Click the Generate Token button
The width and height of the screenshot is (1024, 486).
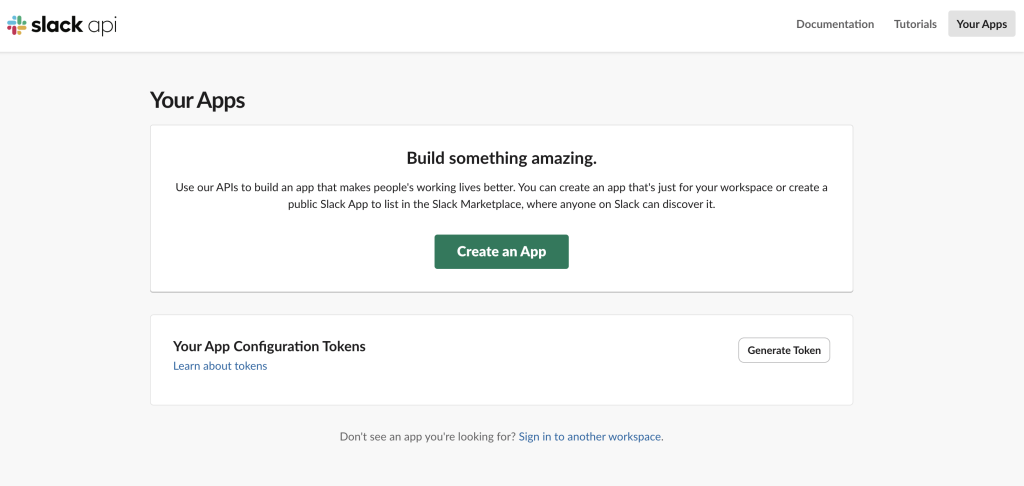coord(783,350)
